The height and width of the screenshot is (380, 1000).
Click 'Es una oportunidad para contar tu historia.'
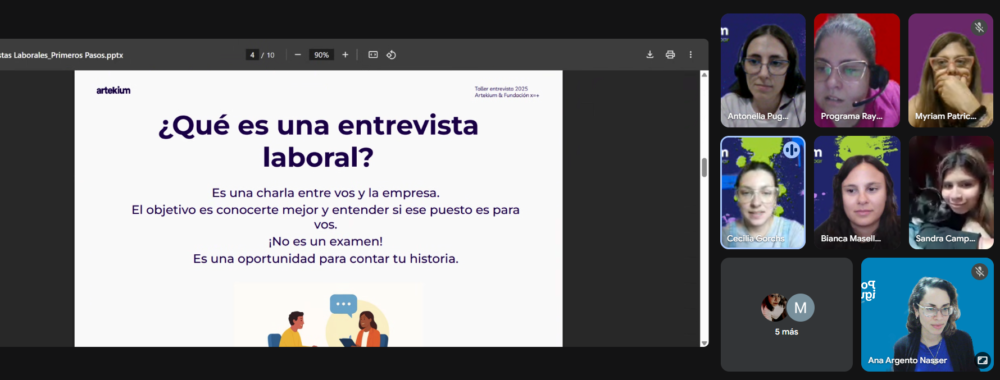coord(325,259)
